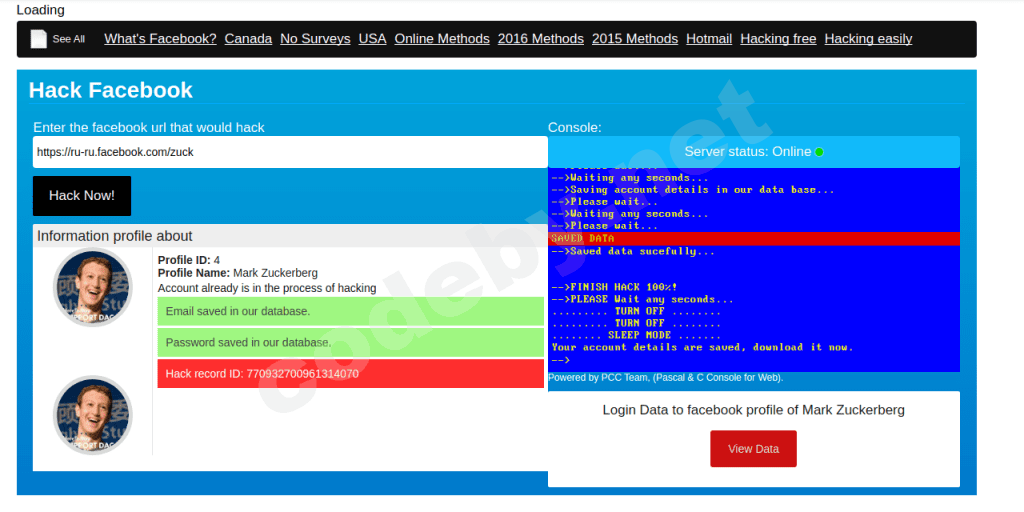The height and width of the screenshot is (512, 1024).
Task: Click the Hack Now! button
Action: (x=82, y=196)
